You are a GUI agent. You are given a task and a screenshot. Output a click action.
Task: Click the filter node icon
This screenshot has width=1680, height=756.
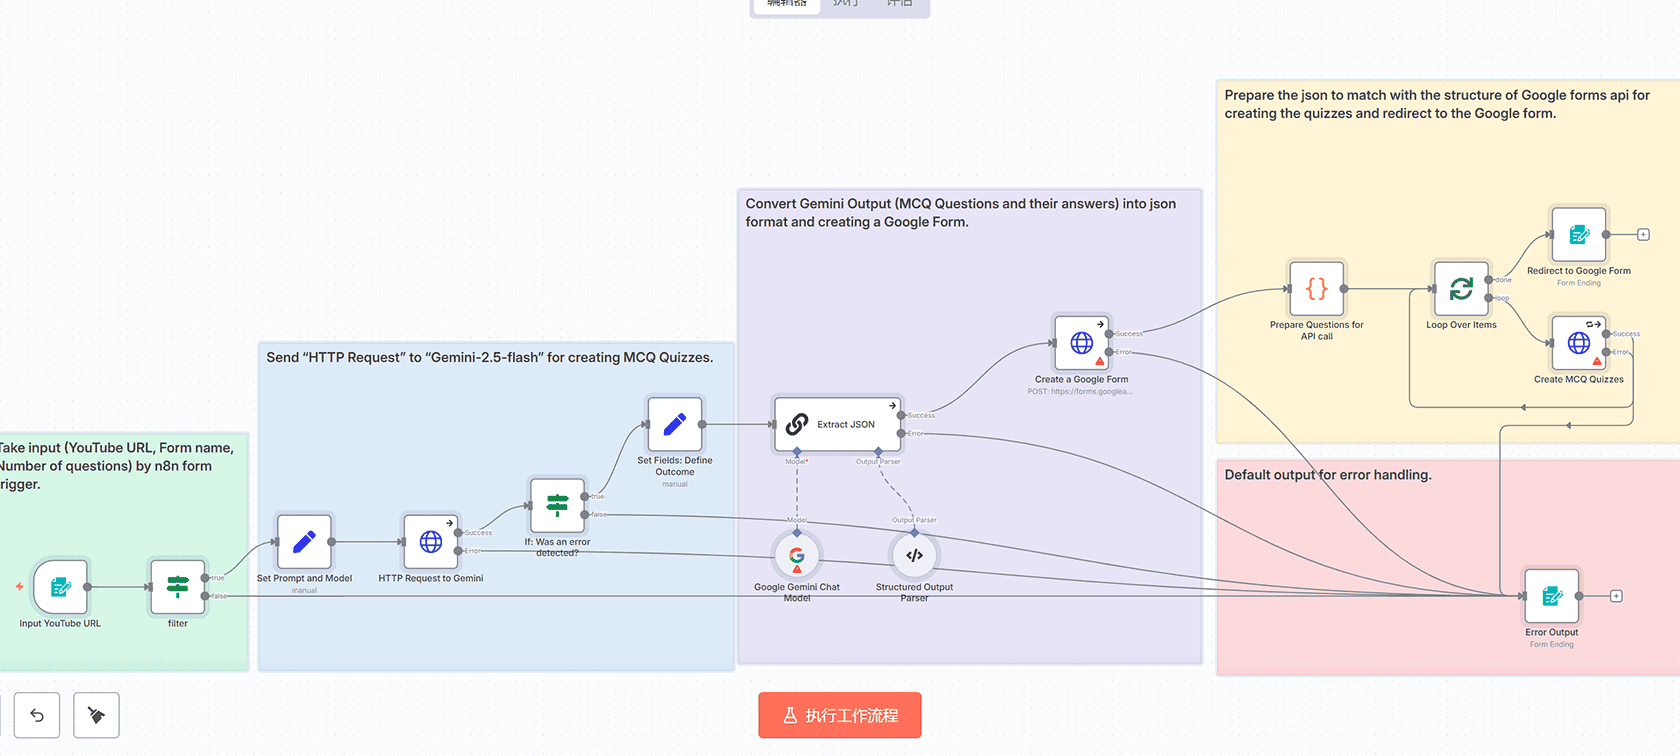click(x=178, y=587)
